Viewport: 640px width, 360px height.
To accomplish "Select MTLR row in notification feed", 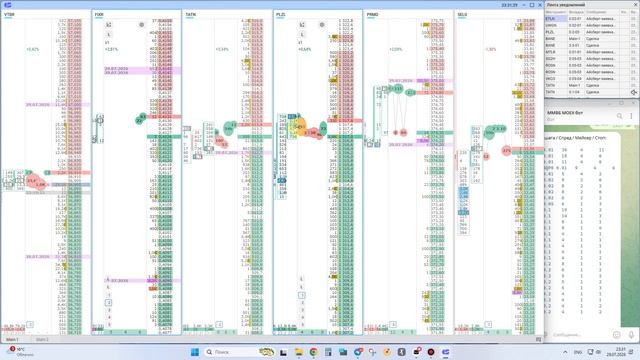I will (591, 52).
